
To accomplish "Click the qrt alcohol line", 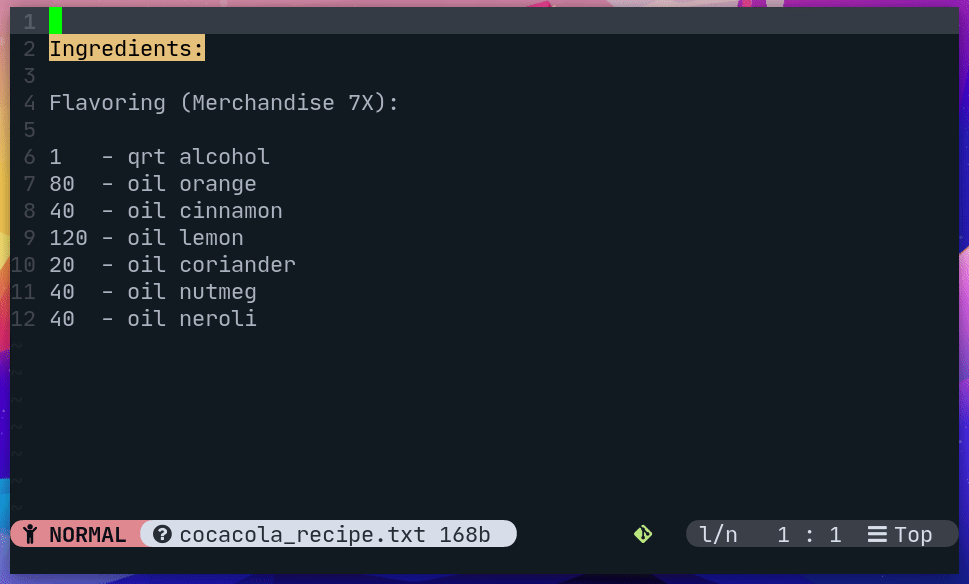I will 159,156.
